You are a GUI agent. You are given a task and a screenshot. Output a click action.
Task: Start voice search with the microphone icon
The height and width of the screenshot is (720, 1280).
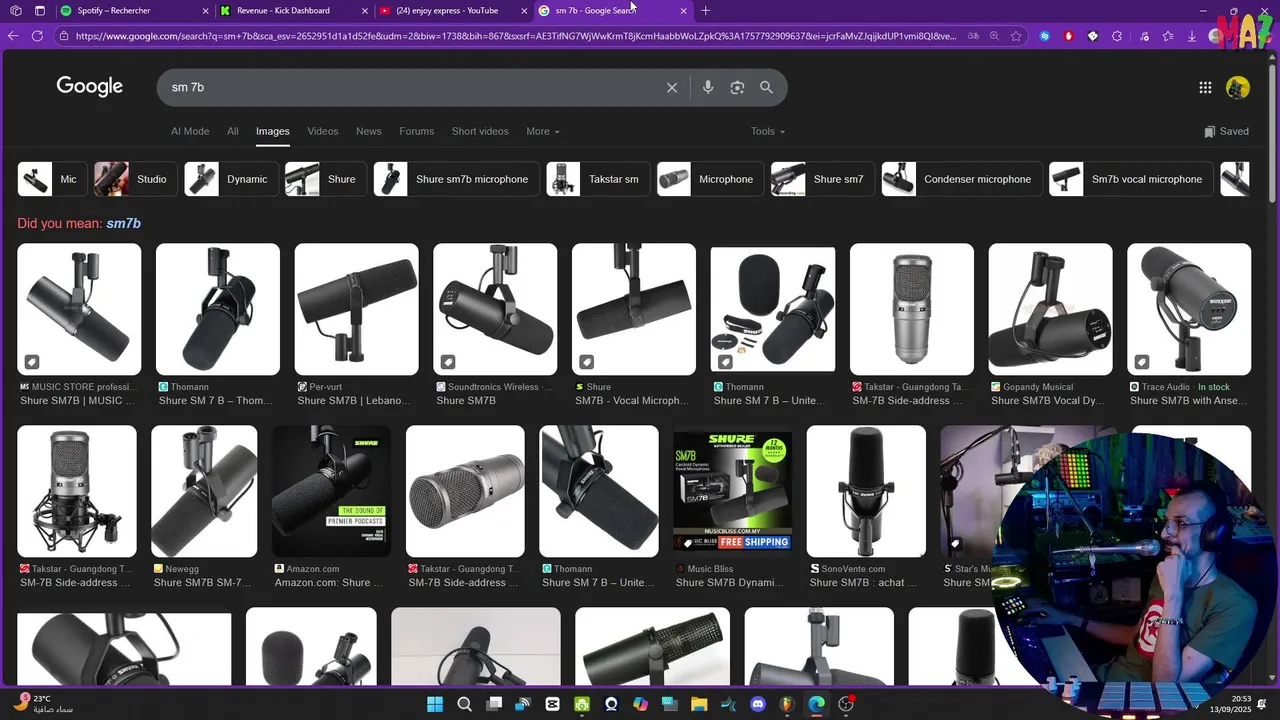tap(708, 88)
